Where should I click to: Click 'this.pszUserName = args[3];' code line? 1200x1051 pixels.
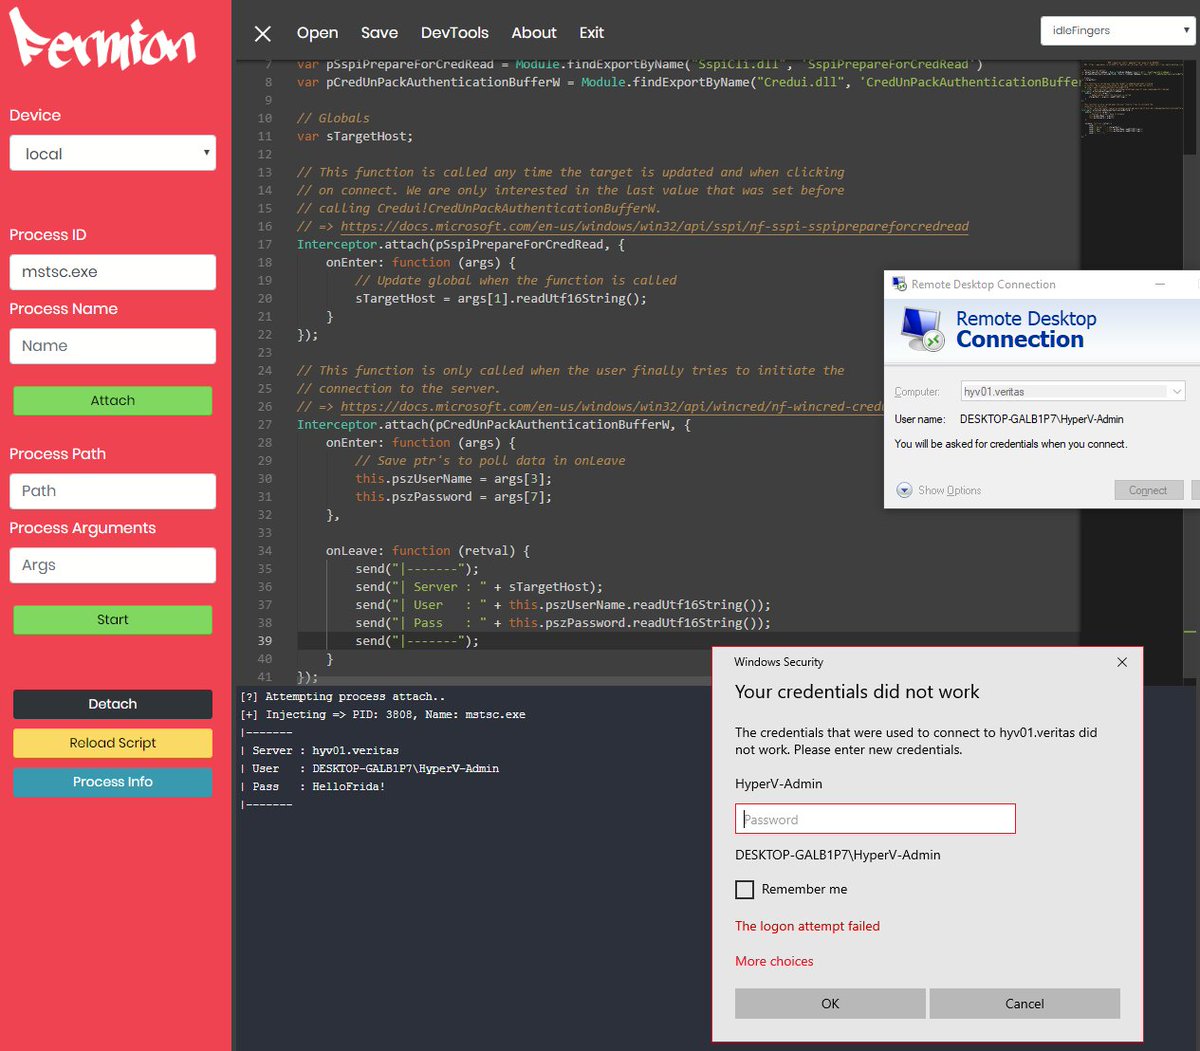[453, 478]
